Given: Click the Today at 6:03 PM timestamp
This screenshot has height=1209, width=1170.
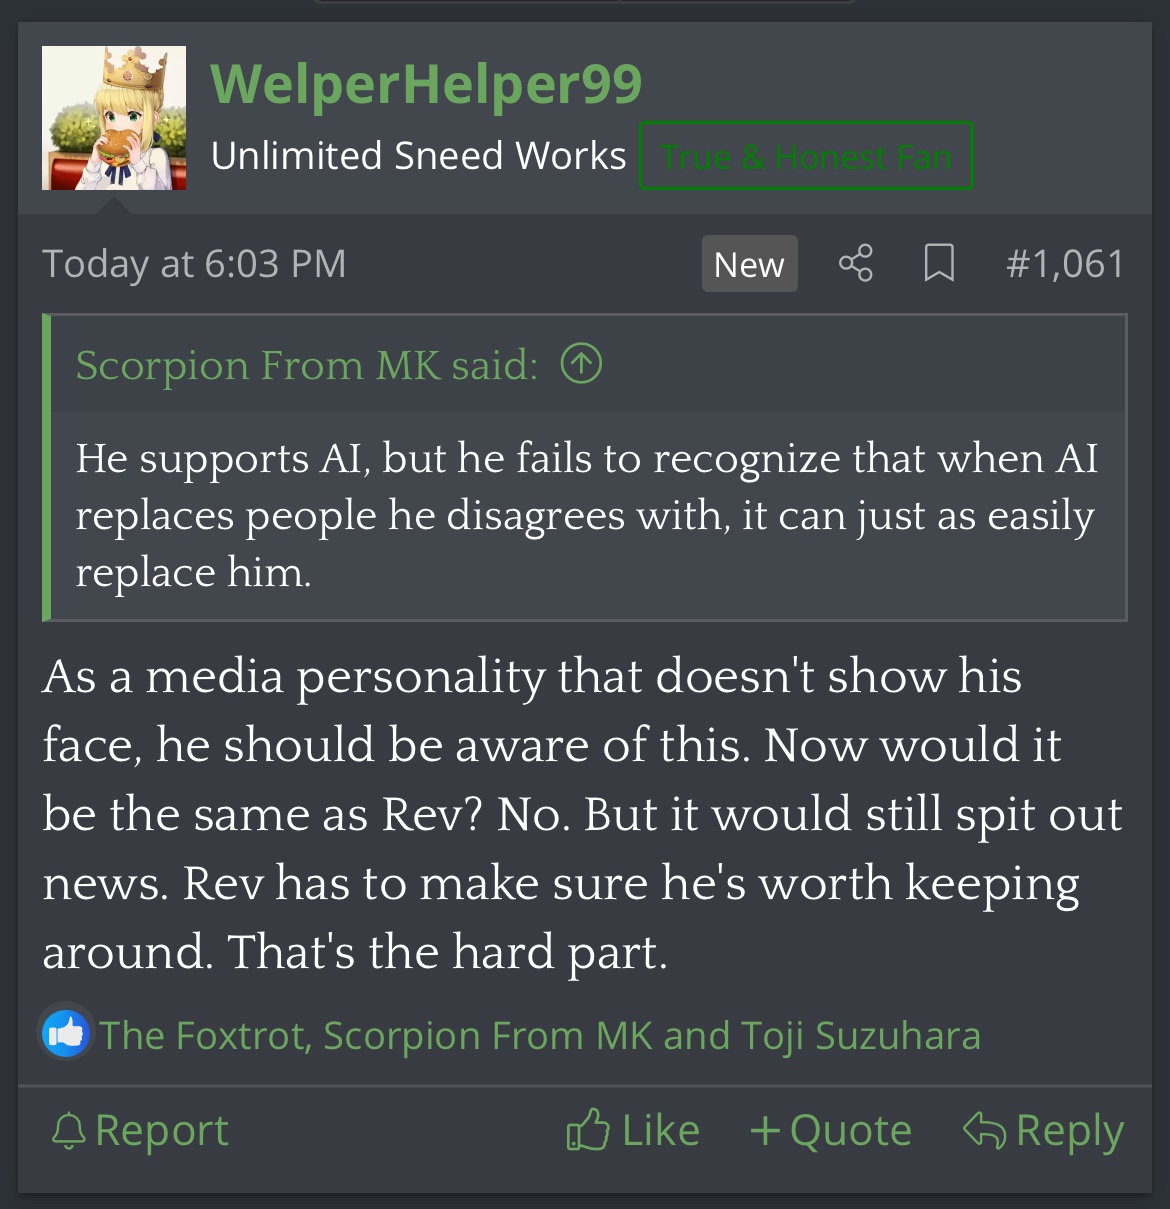Looking at the screenshot, I should pyautogui.click(x=194, y=264).
